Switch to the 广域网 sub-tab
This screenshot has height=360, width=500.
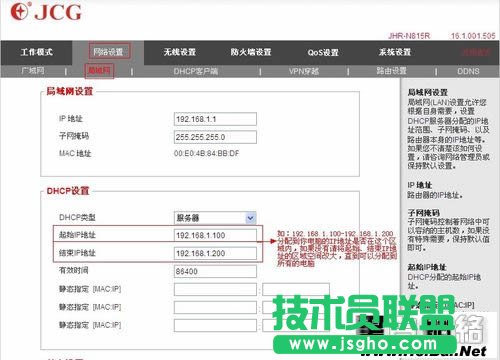(33, 71)
